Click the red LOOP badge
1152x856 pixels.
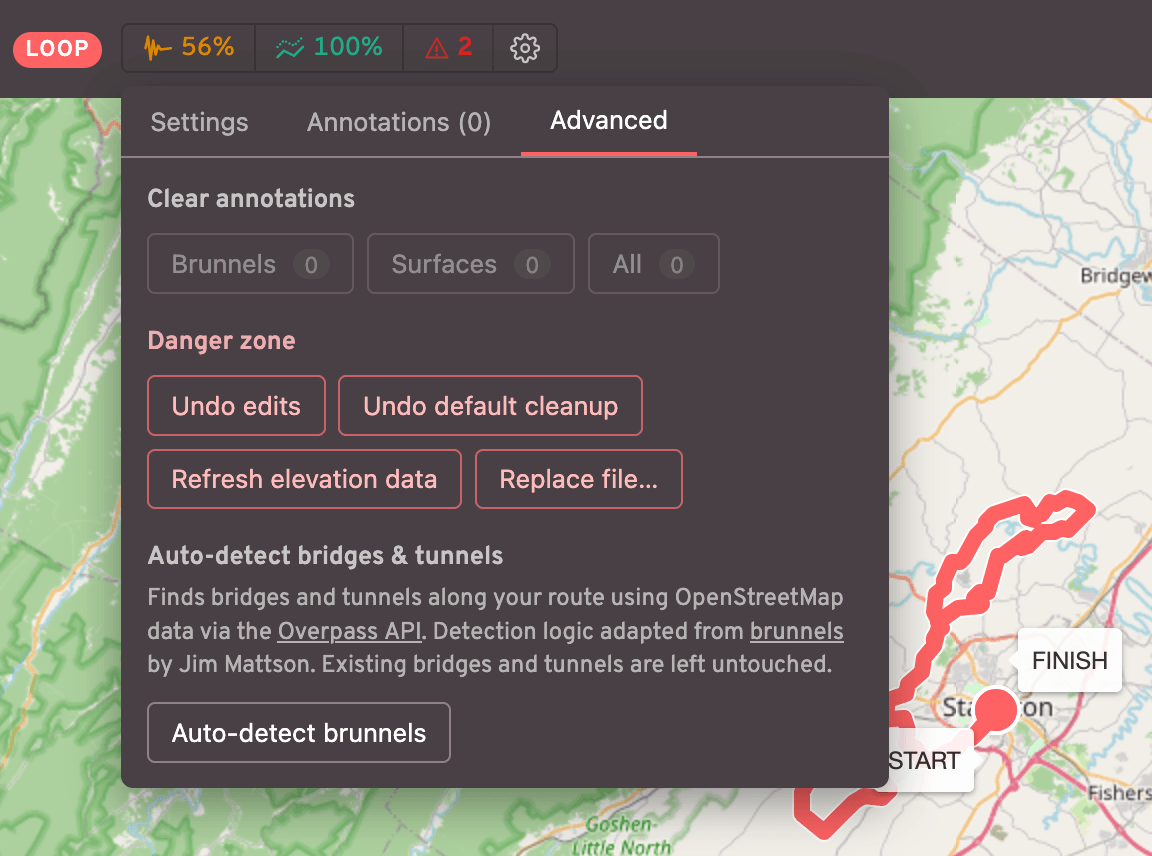click(x=57, y=49)
